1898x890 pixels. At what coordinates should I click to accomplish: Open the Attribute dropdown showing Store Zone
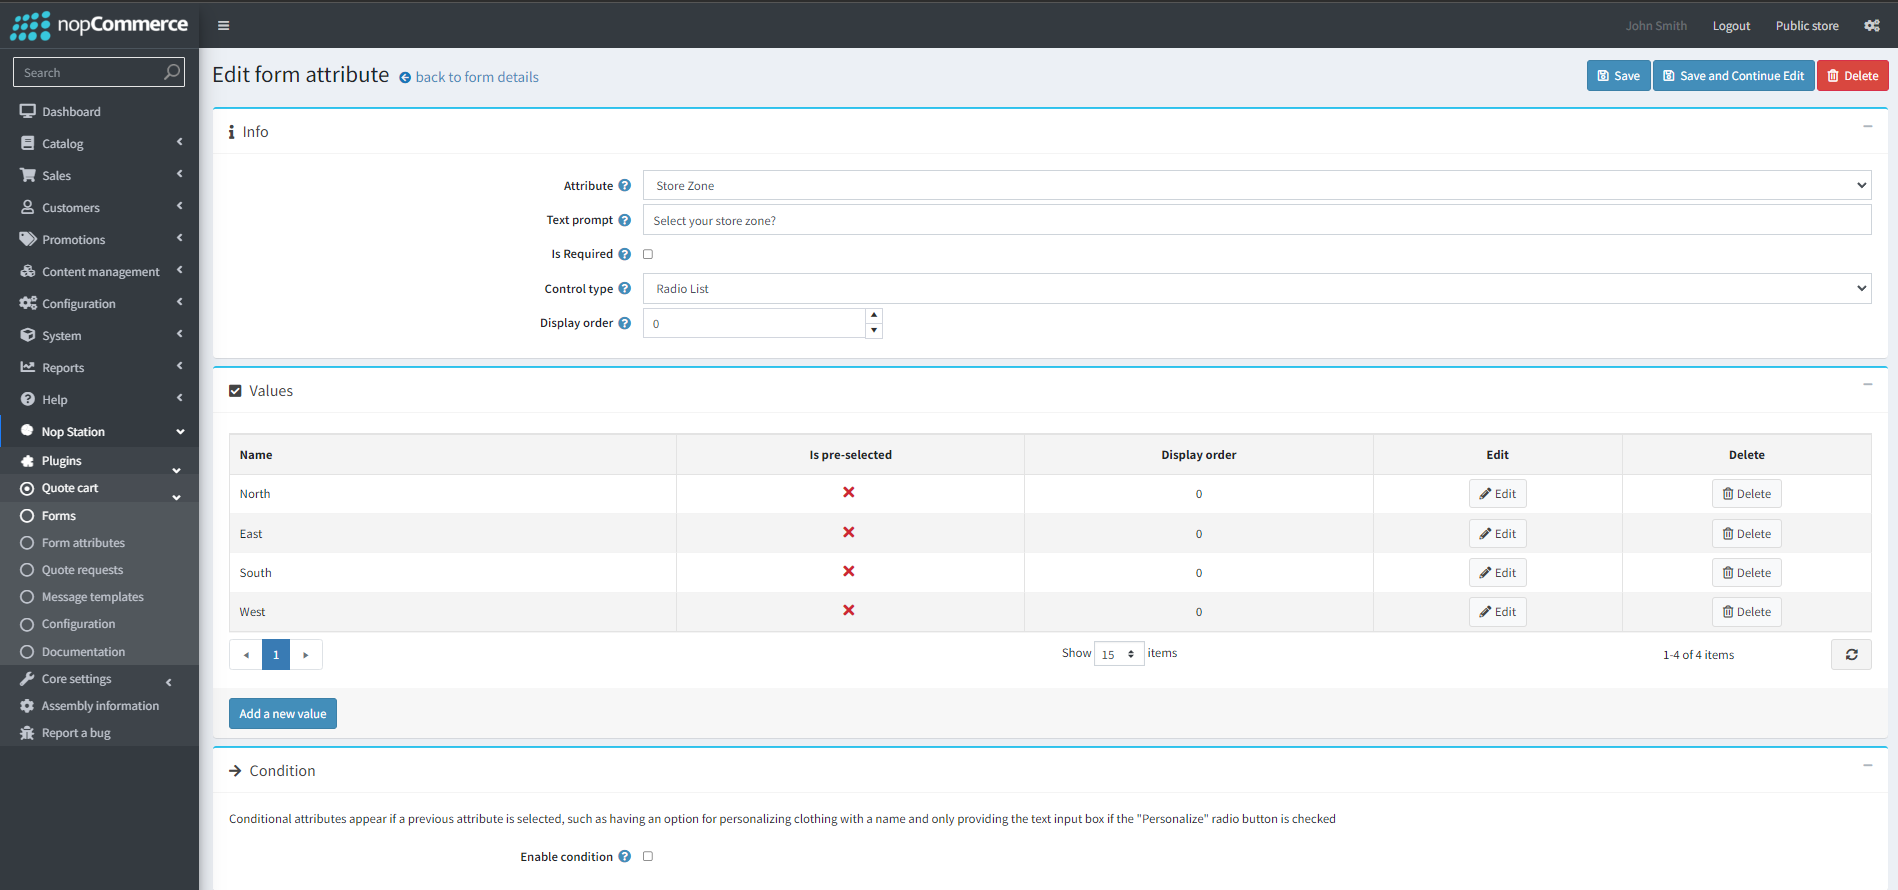click(x=1257, y=186)
